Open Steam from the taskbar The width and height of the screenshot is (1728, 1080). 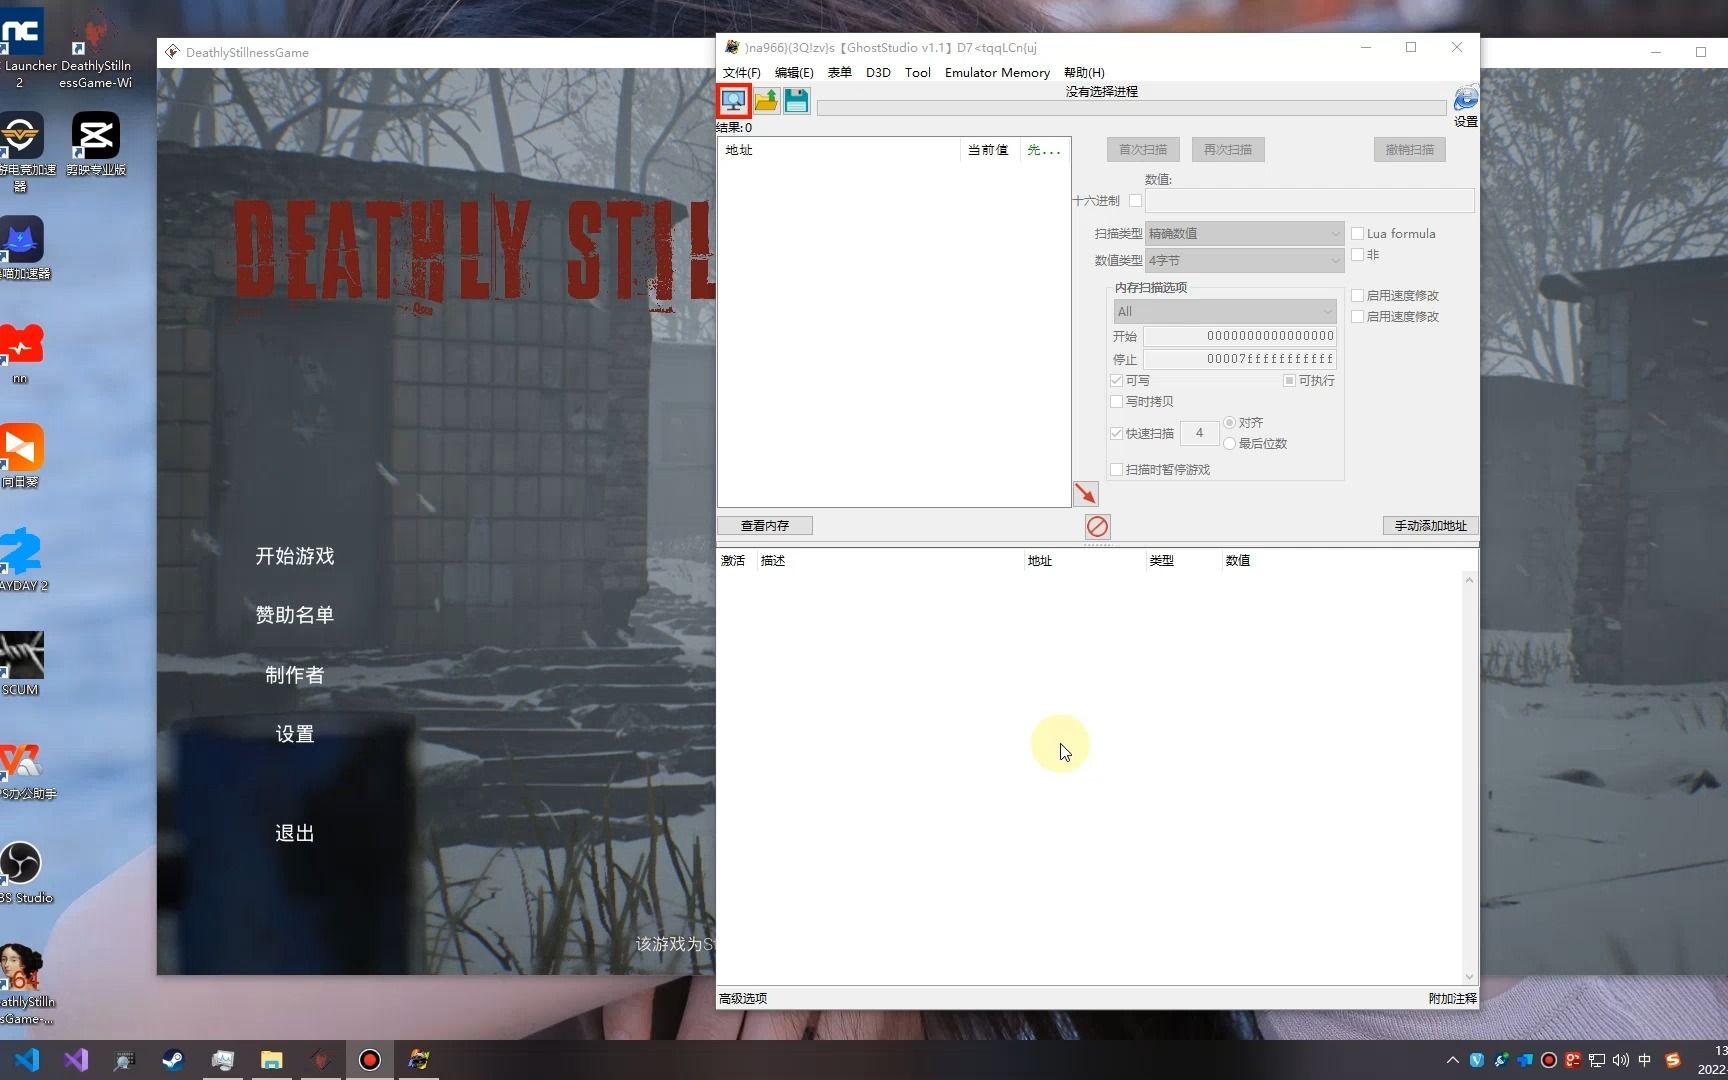click(173, 1060)
